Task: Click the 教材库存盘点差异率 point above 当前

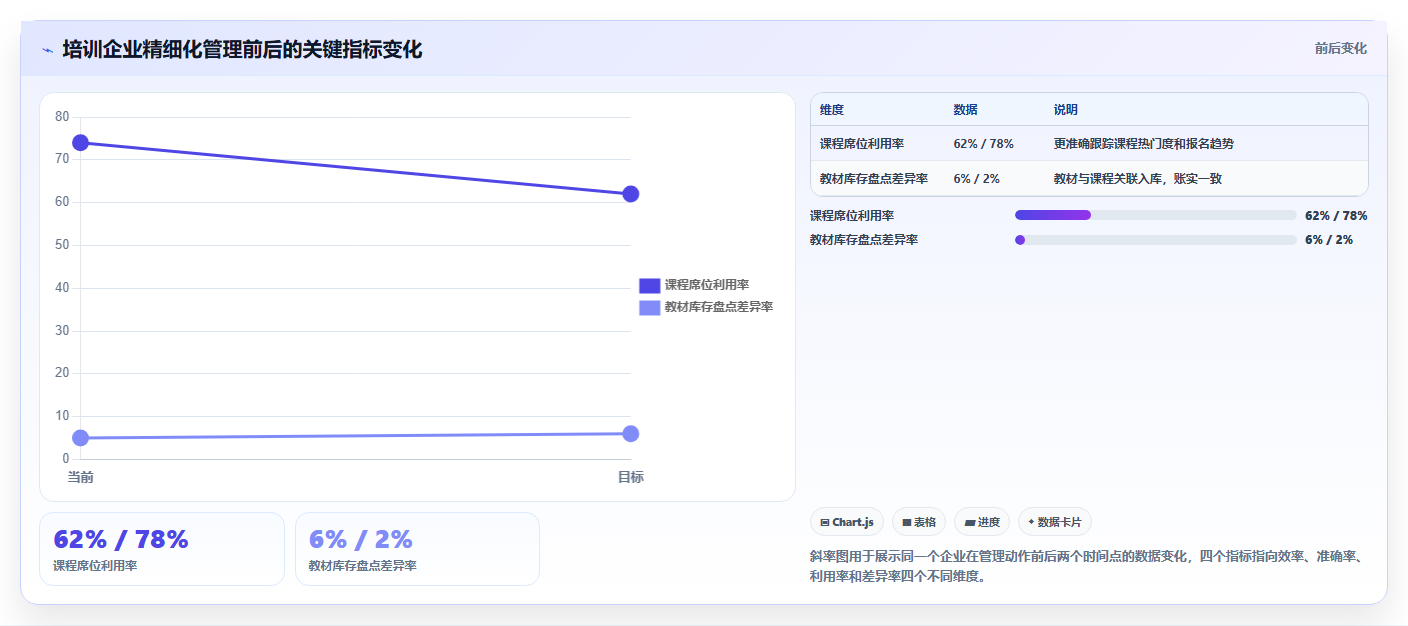Action: pyautogui.click(x=81, y=438)
